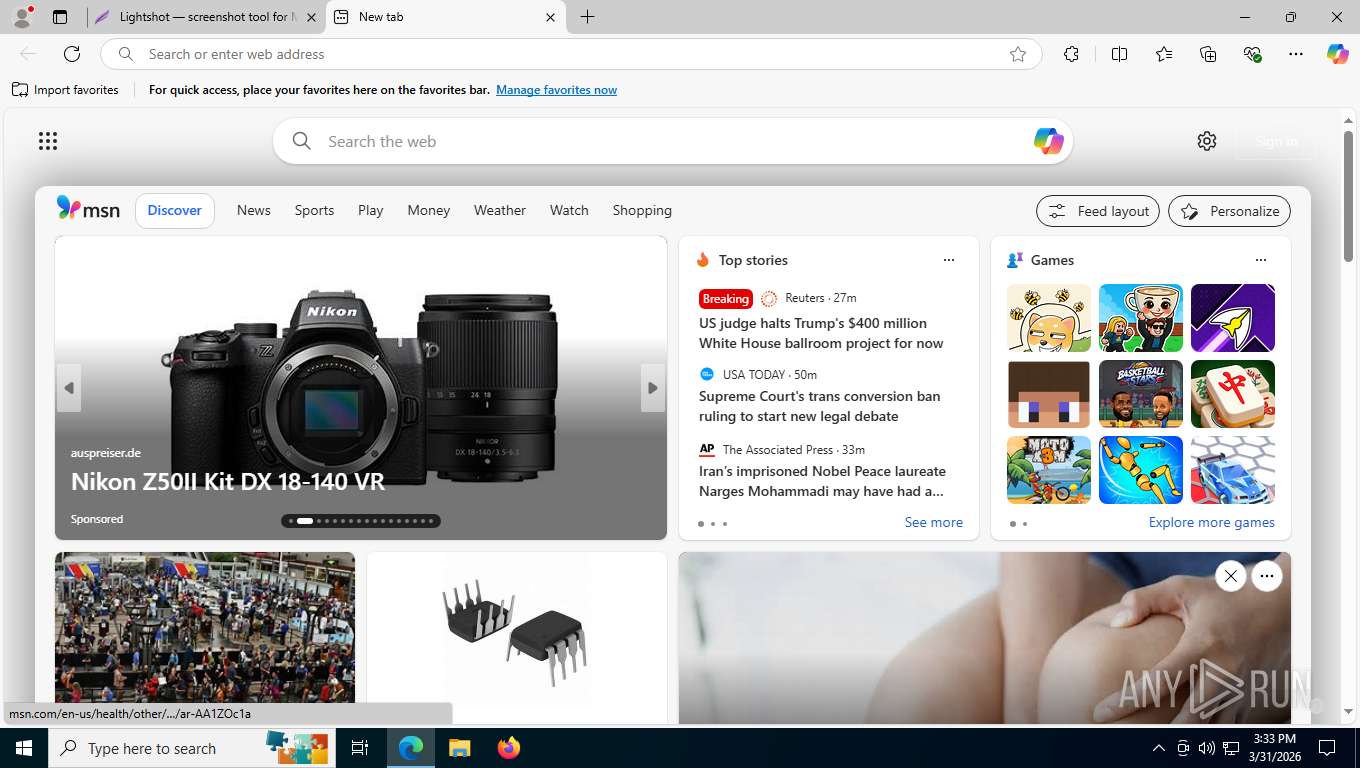Launch the Basketball Stars game
Screen dimensions: 1360x768
pos(1141,394)
